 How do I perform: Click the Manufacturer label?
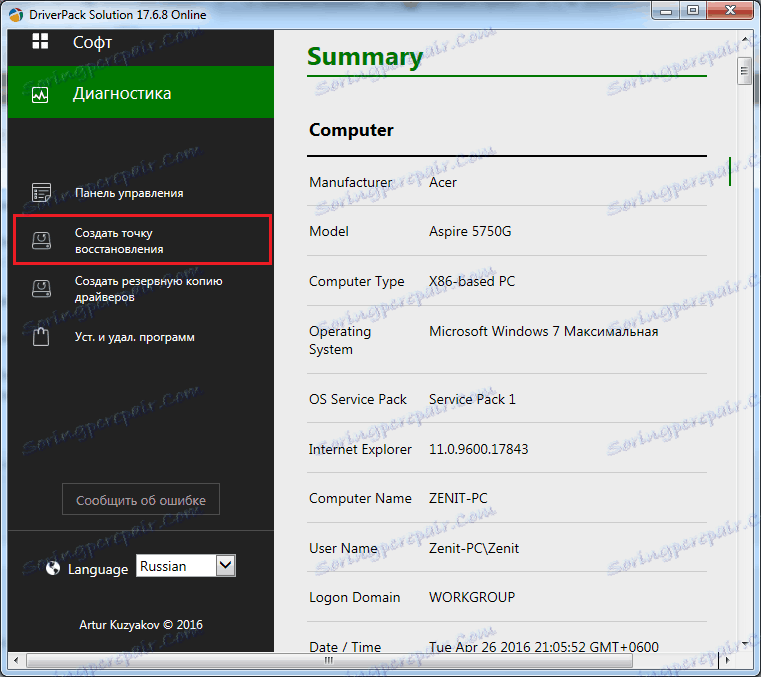point(350,182)
